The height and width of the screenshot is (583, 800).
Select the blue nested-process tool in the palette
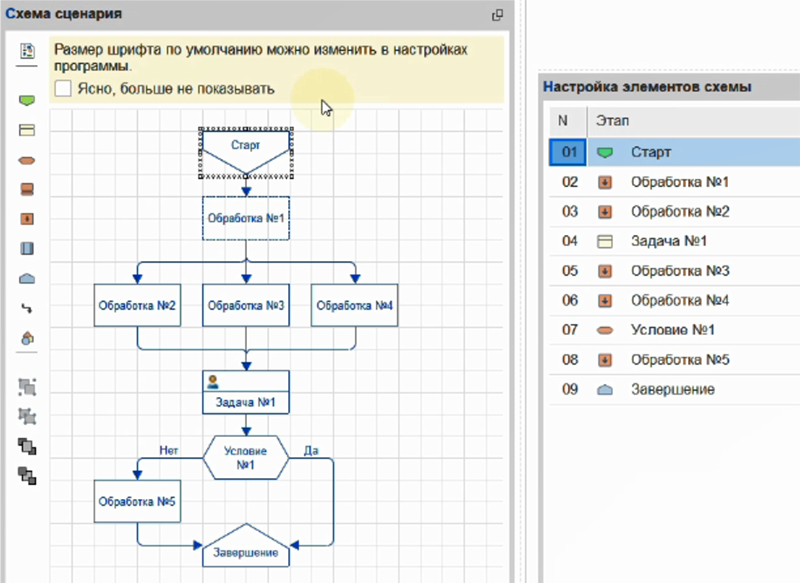27,249
